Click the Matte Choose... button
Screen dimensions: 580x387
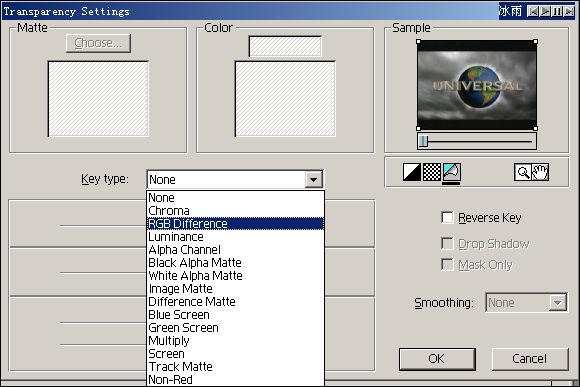tap(98, 43)
